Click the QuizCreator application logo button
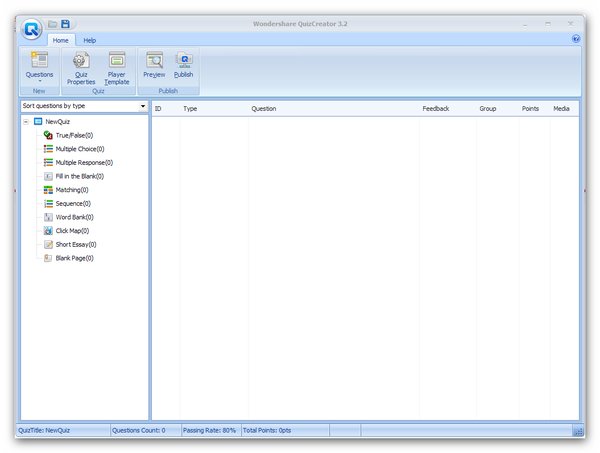This screenshot has width=600, height=453. (x=32, y=28)
